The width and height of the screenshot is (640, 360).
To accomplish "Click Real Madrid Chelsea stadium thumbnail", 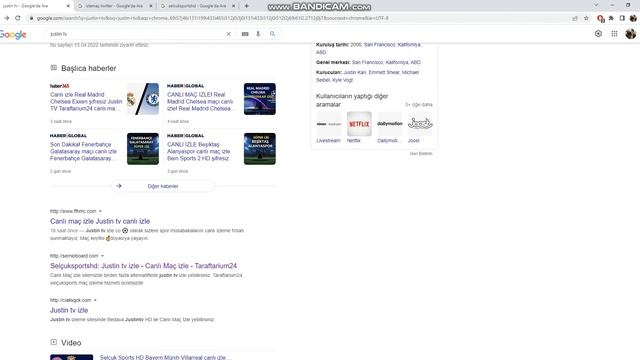I will point(260,99).
